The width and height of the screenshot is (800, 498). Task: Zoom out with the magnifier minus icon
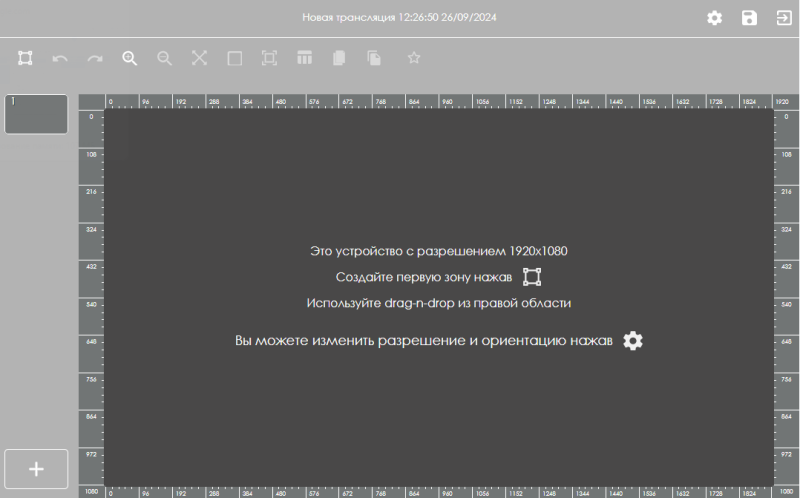coord(164,58)
